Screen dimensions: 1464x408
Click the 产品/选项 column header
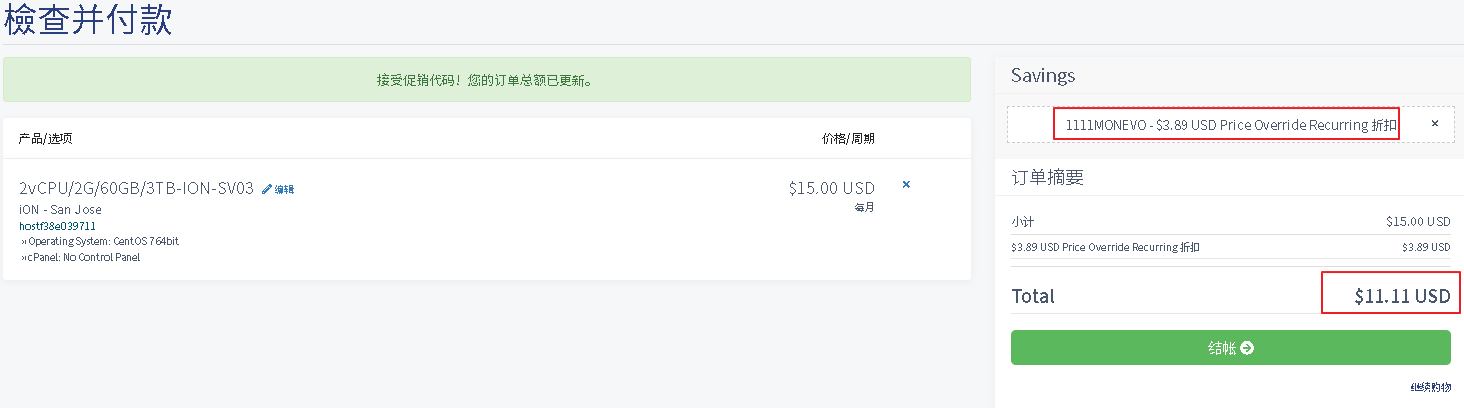45,138
